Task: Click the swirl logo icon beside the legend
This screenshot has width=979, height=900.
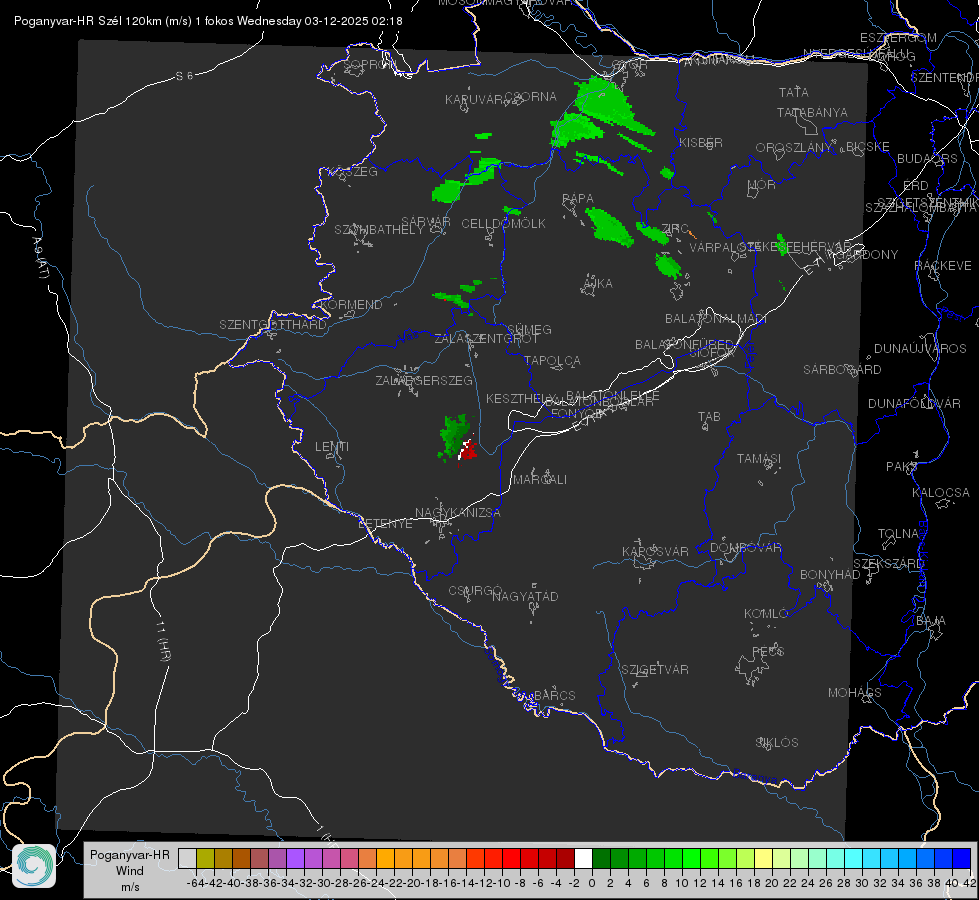Action: point(34,866)
